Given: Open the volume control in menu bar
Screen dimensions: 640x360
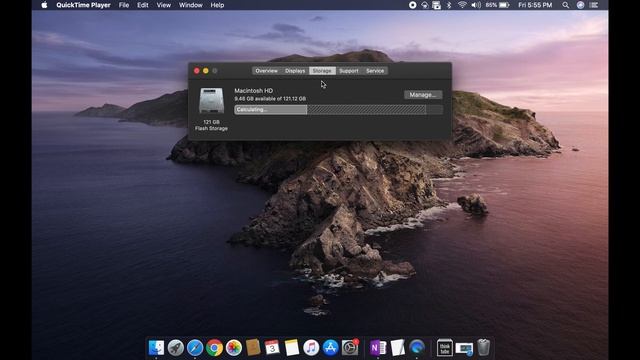Looking at the screenshot, I should coord(476,5).
